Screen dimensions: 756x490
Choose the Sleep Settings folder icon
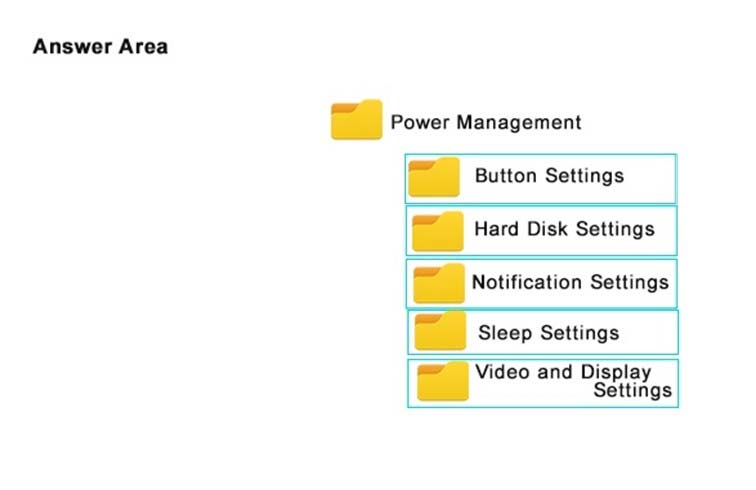pyautogui.click(x=440, y=330)
